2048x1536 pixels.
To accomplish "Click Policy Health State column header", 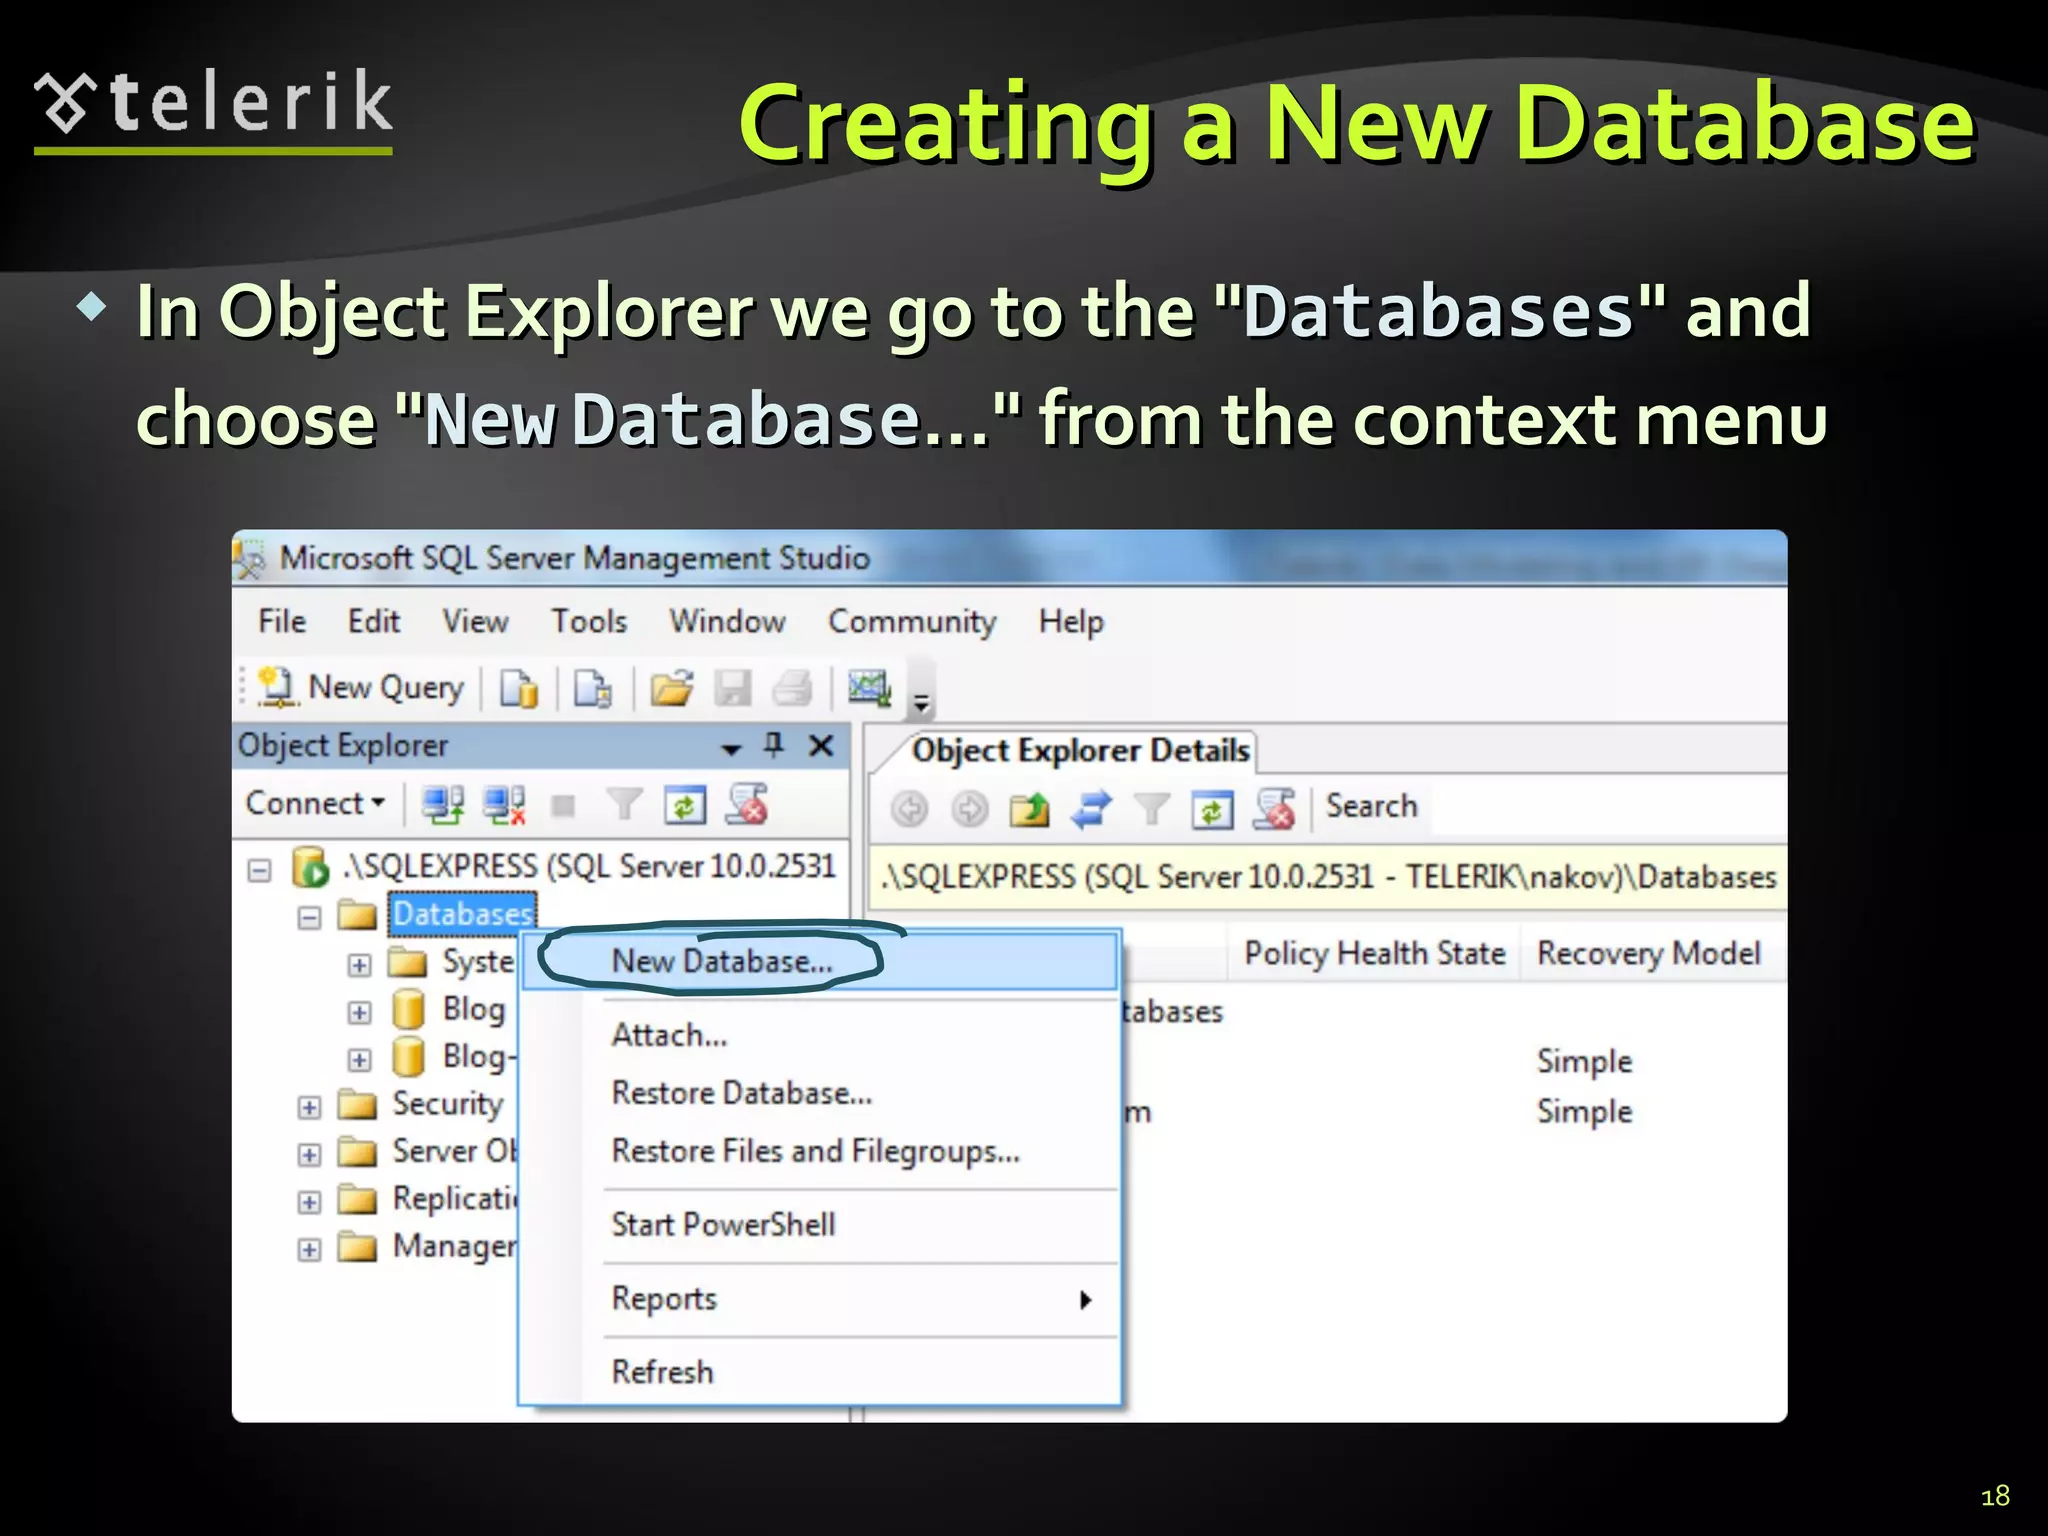I will [x=1374, y=954].
